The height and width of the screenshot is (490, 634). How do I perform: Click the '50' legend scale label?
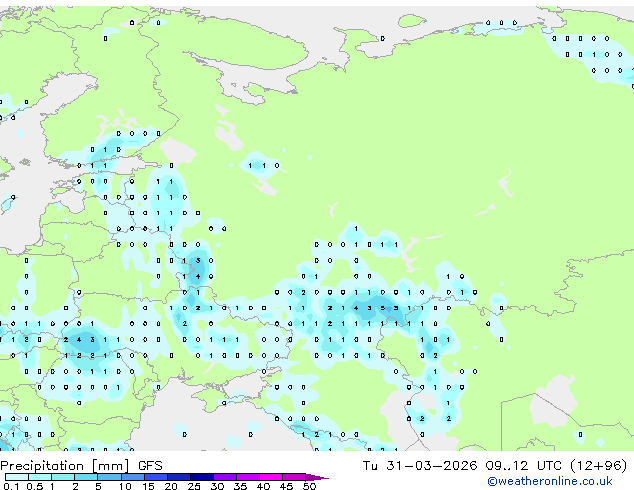[x=310, y=486]
